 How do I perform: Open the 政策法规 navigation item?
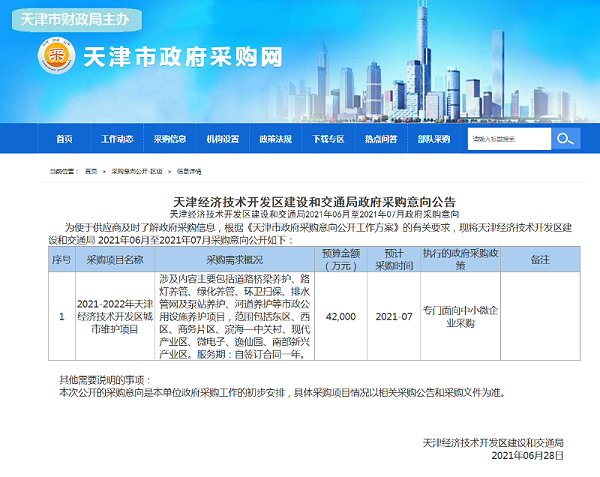pyautogui.click(x=276, y=139)
